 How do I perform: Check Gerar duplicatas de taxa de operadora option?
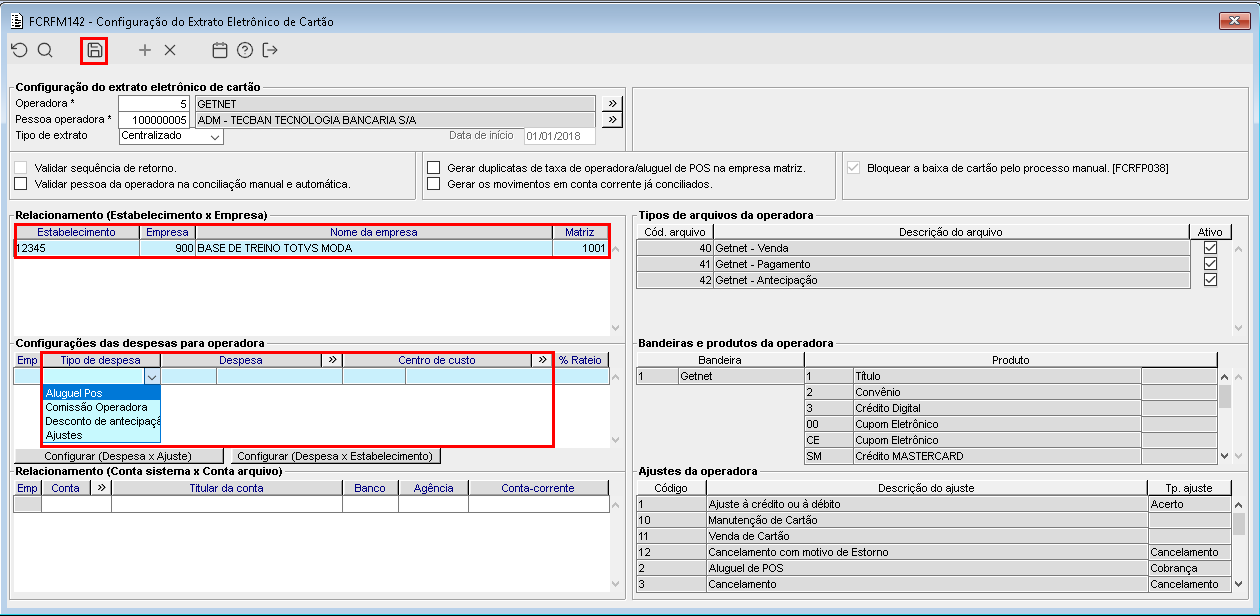point(434,168)
